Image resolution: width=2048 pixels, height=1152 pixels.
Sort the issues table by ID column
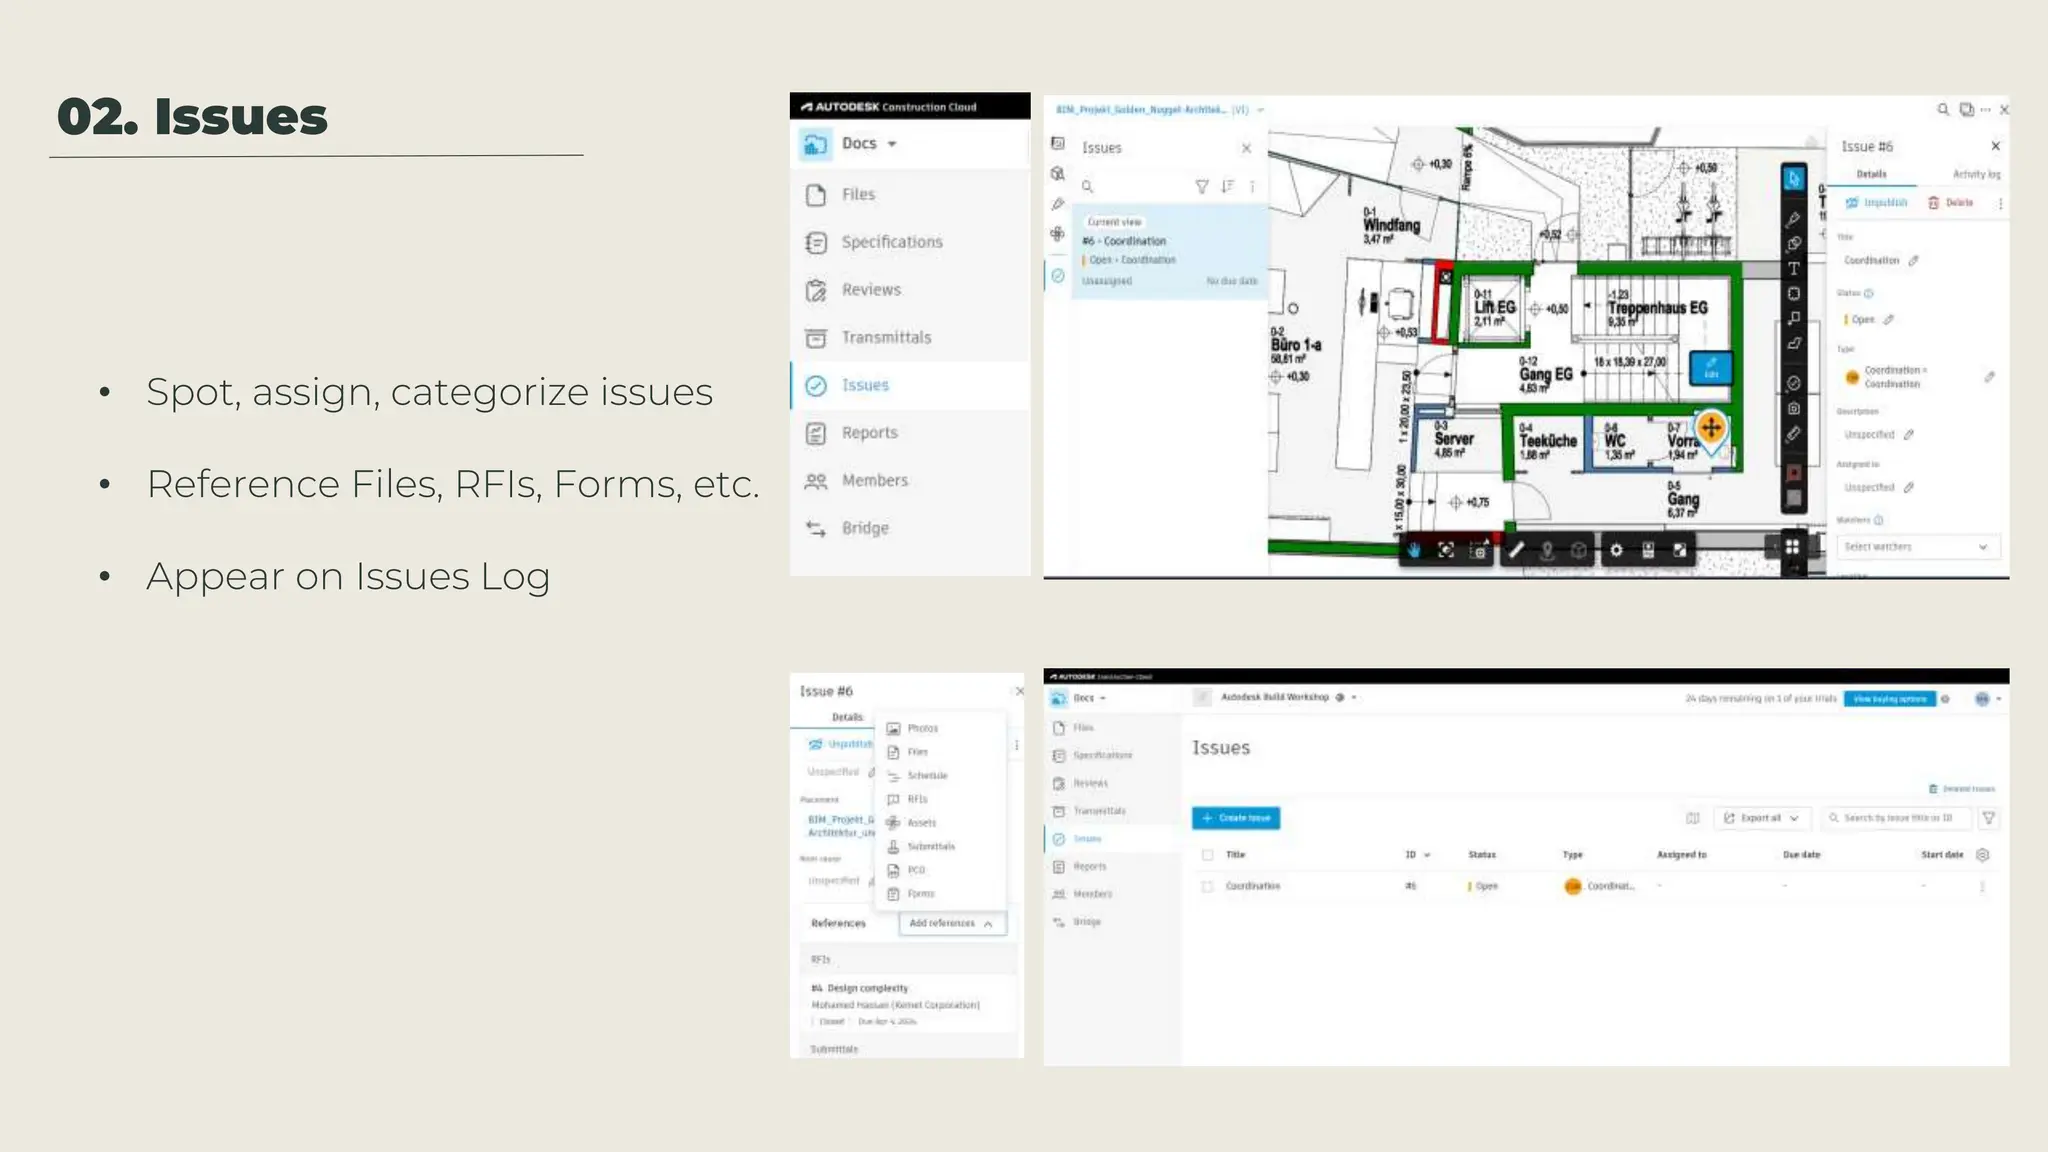pyautogui.click(x=1417, y=855)
